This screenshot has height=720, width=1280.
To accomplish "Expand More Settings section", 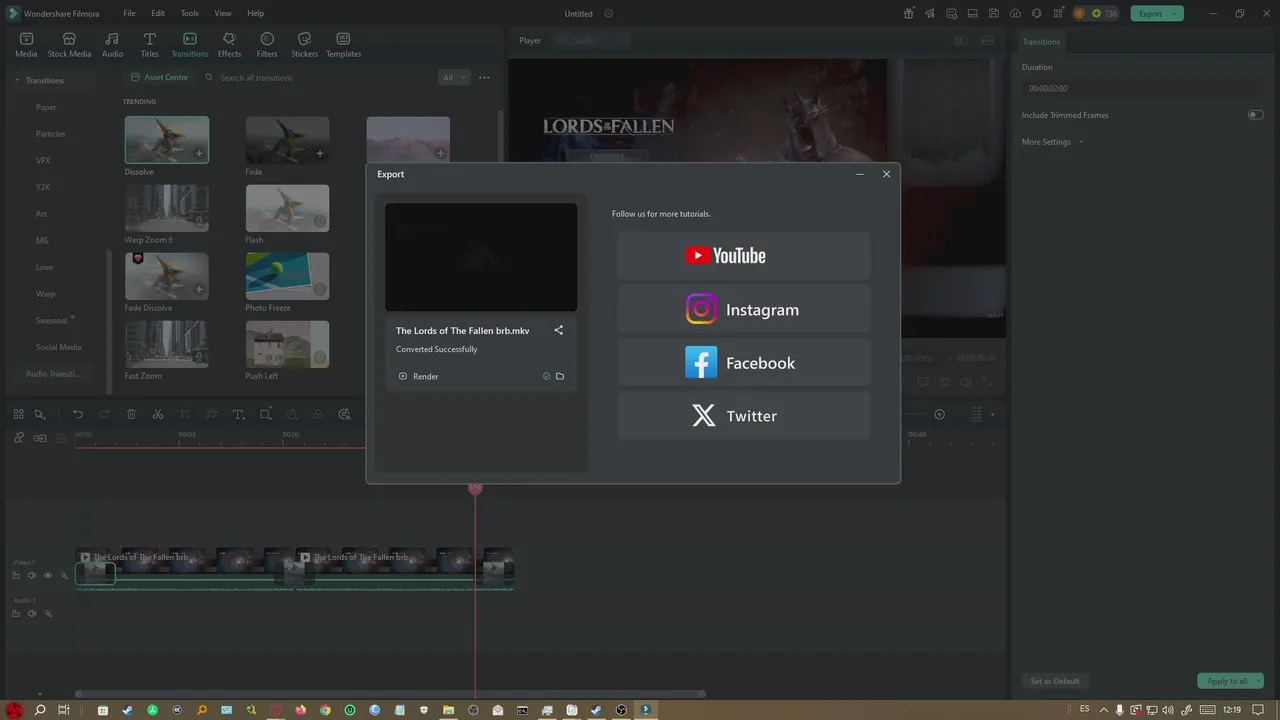I will click(1053, 142).
